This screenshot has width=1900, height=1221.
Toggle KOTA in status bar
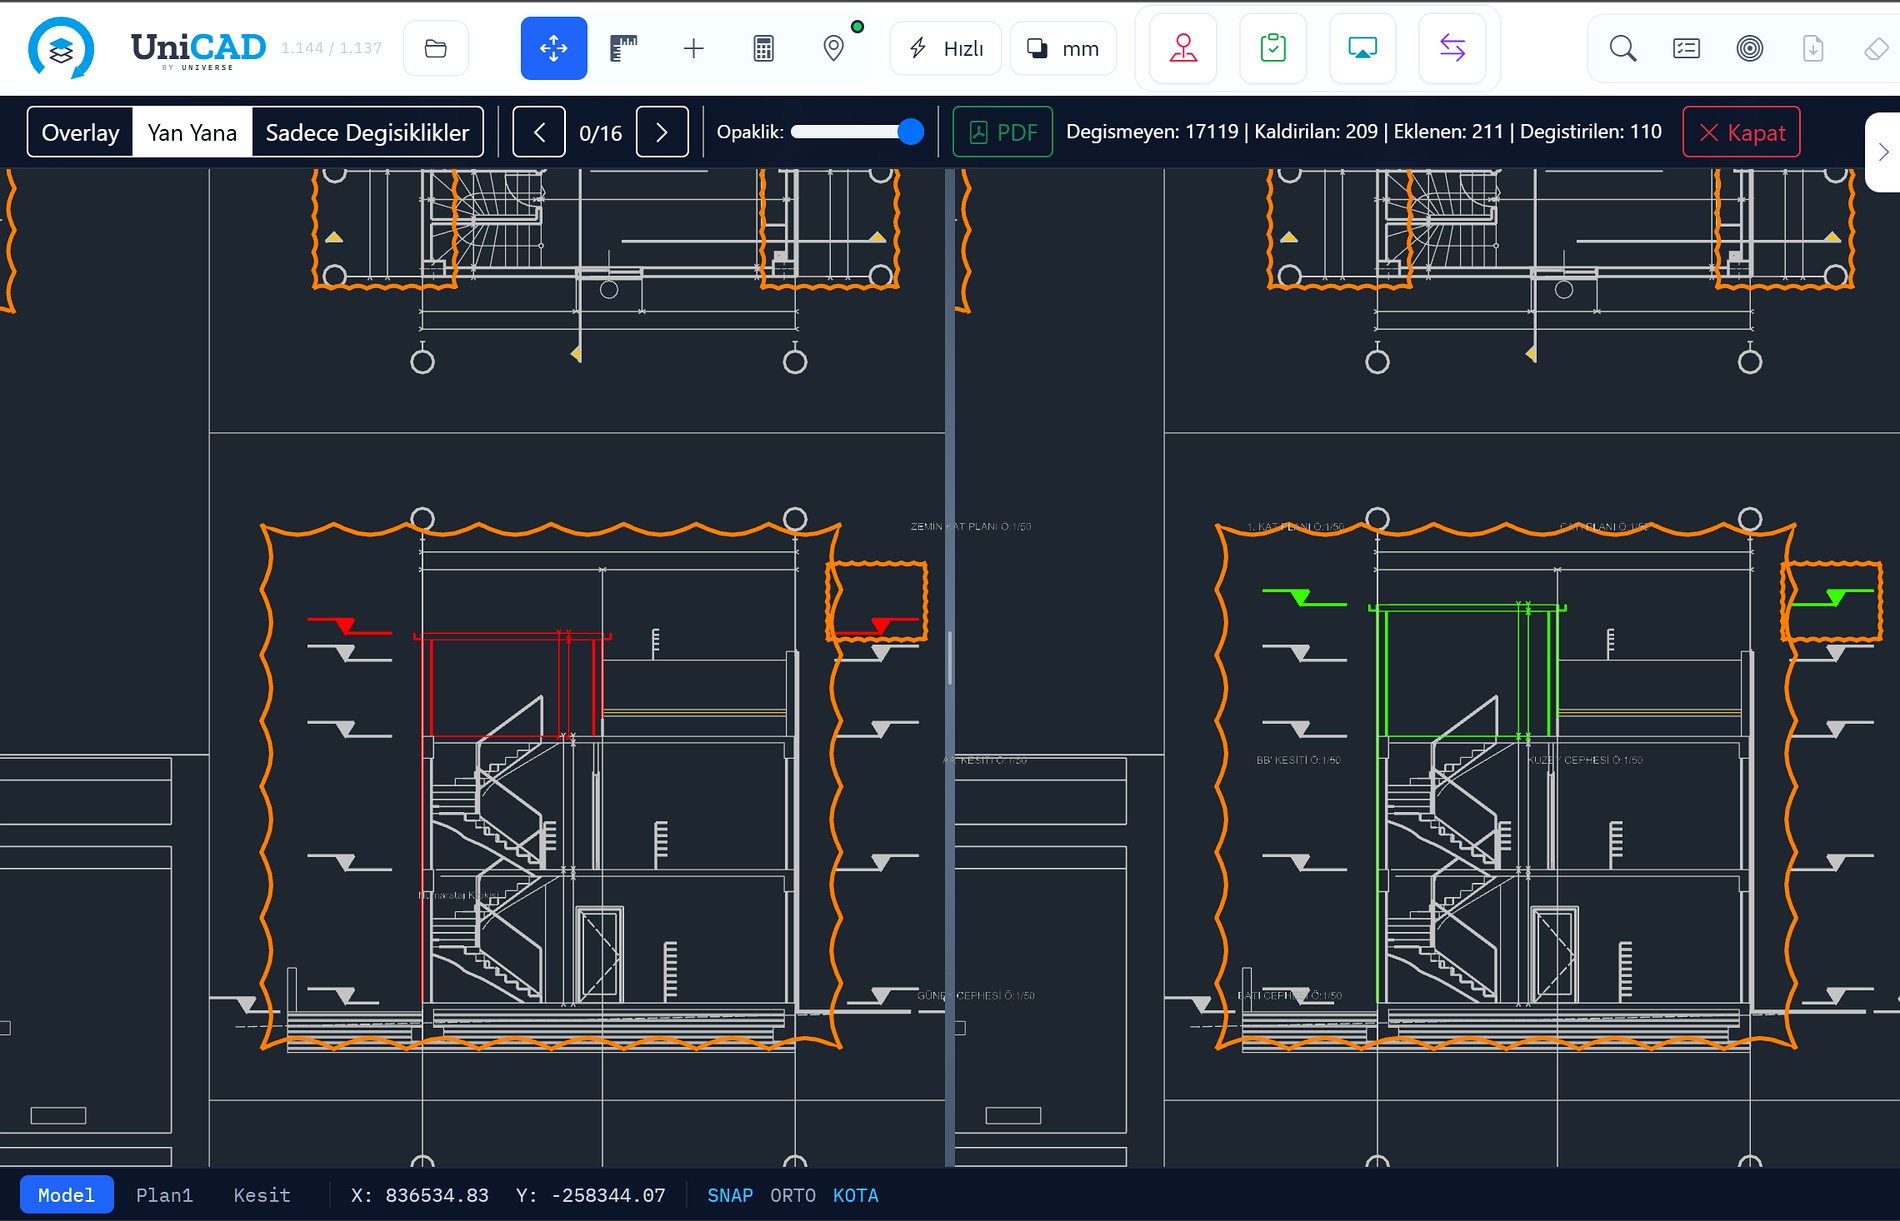tap(856, 1195)
